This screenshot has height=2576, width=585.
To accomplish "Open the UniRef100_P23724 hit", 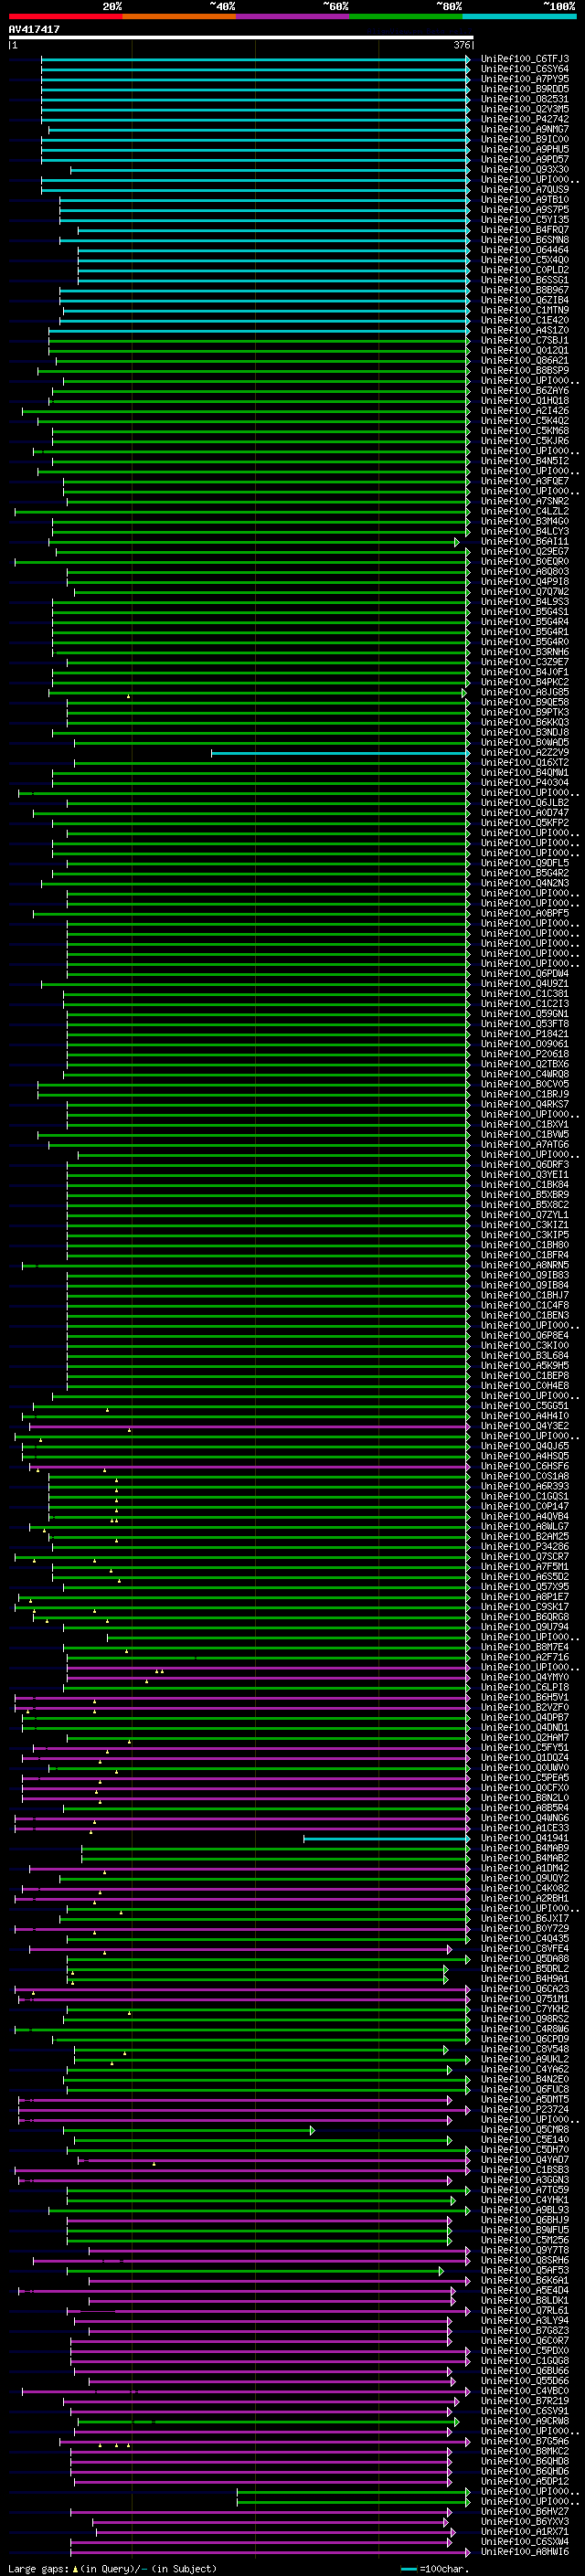I will 524,2110.
